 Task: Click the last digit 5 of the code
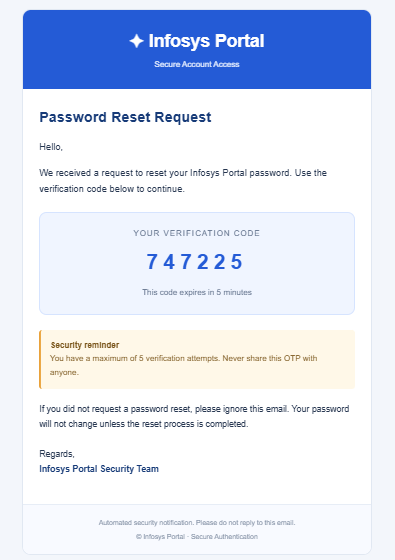[x=237, y=261]
